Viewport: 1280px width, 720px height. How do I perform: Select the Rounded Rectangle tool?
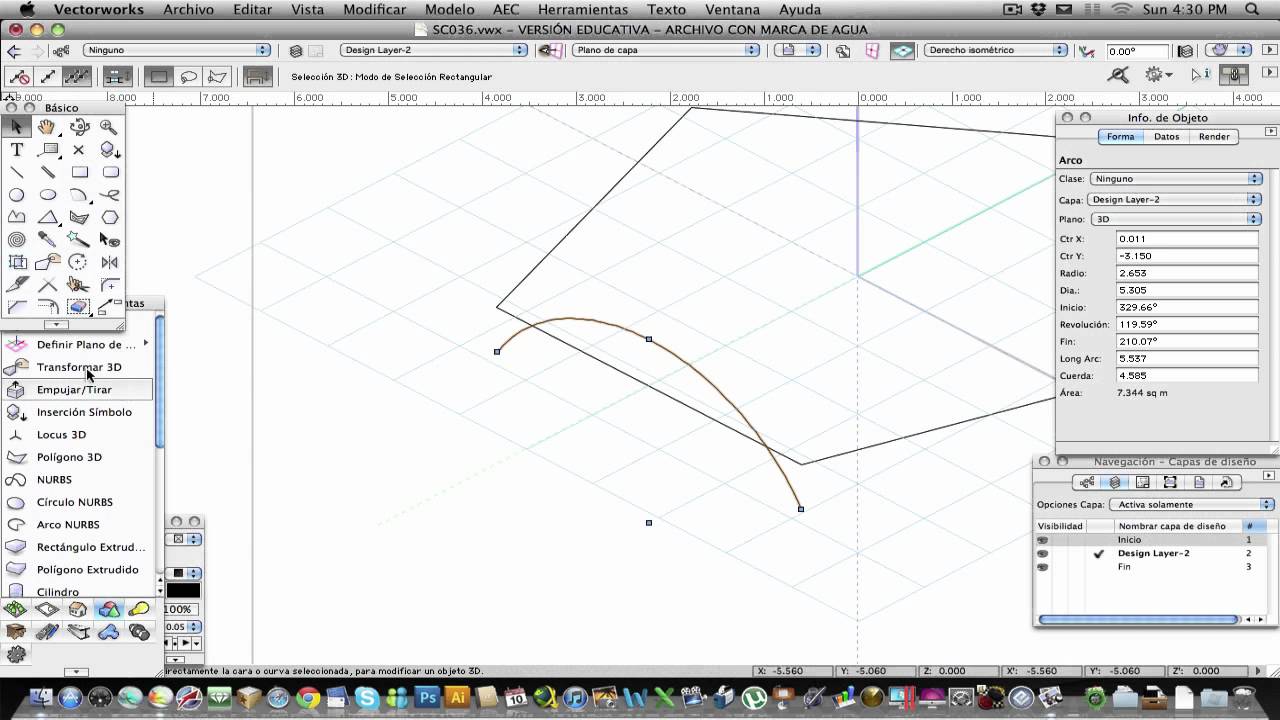(110, 172)
